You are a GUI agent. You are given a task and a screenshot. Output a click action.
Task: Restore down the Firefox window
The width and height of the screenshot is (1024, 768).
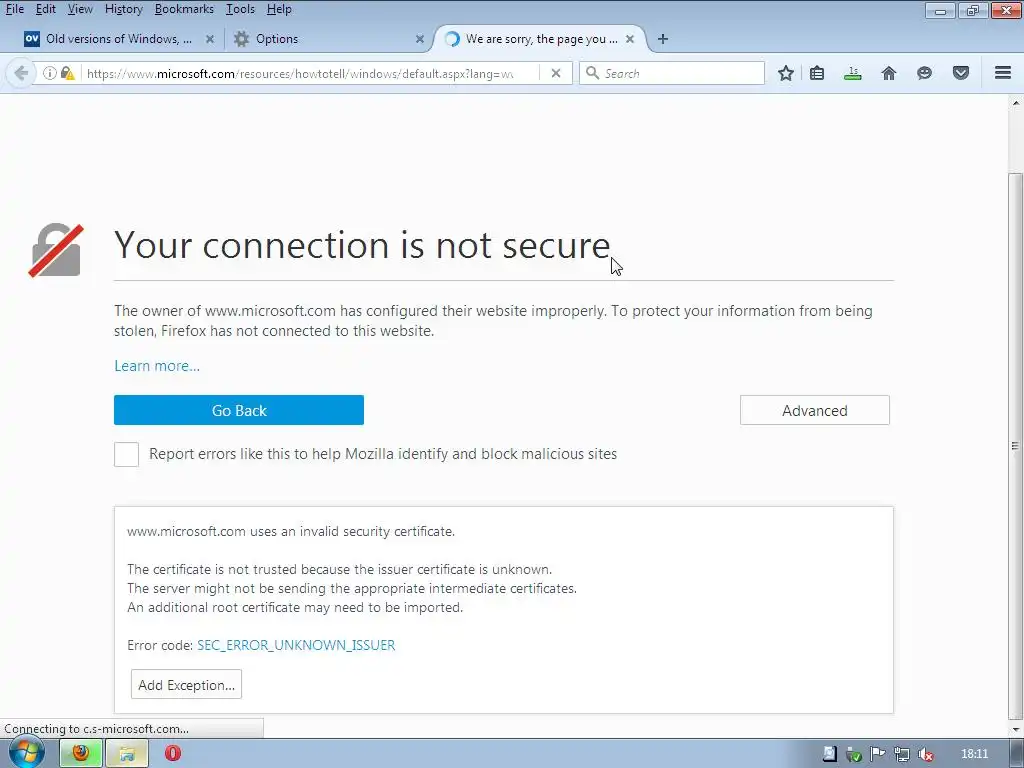pyautogui.click(x=973, y=10)
